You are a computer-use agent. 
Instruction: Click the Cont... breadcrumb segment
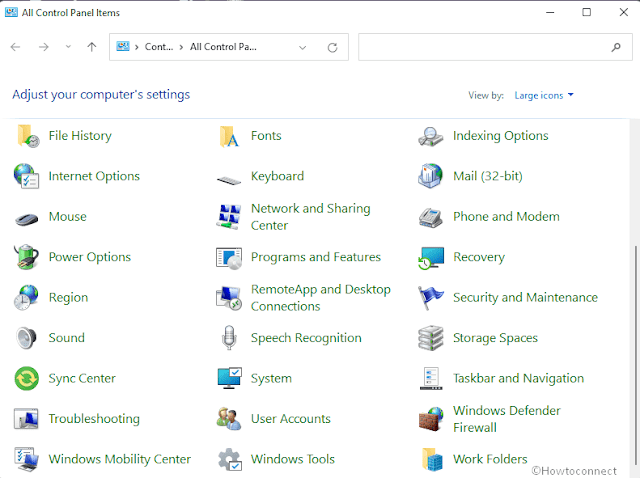click(x=159, y=47)
